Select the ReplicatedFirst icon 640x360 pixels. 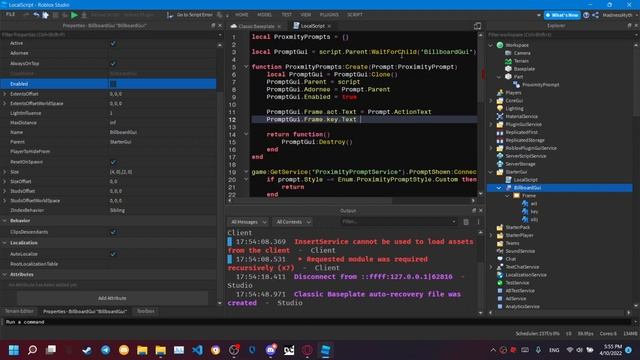pyautogui.click(x=500, y=132)
